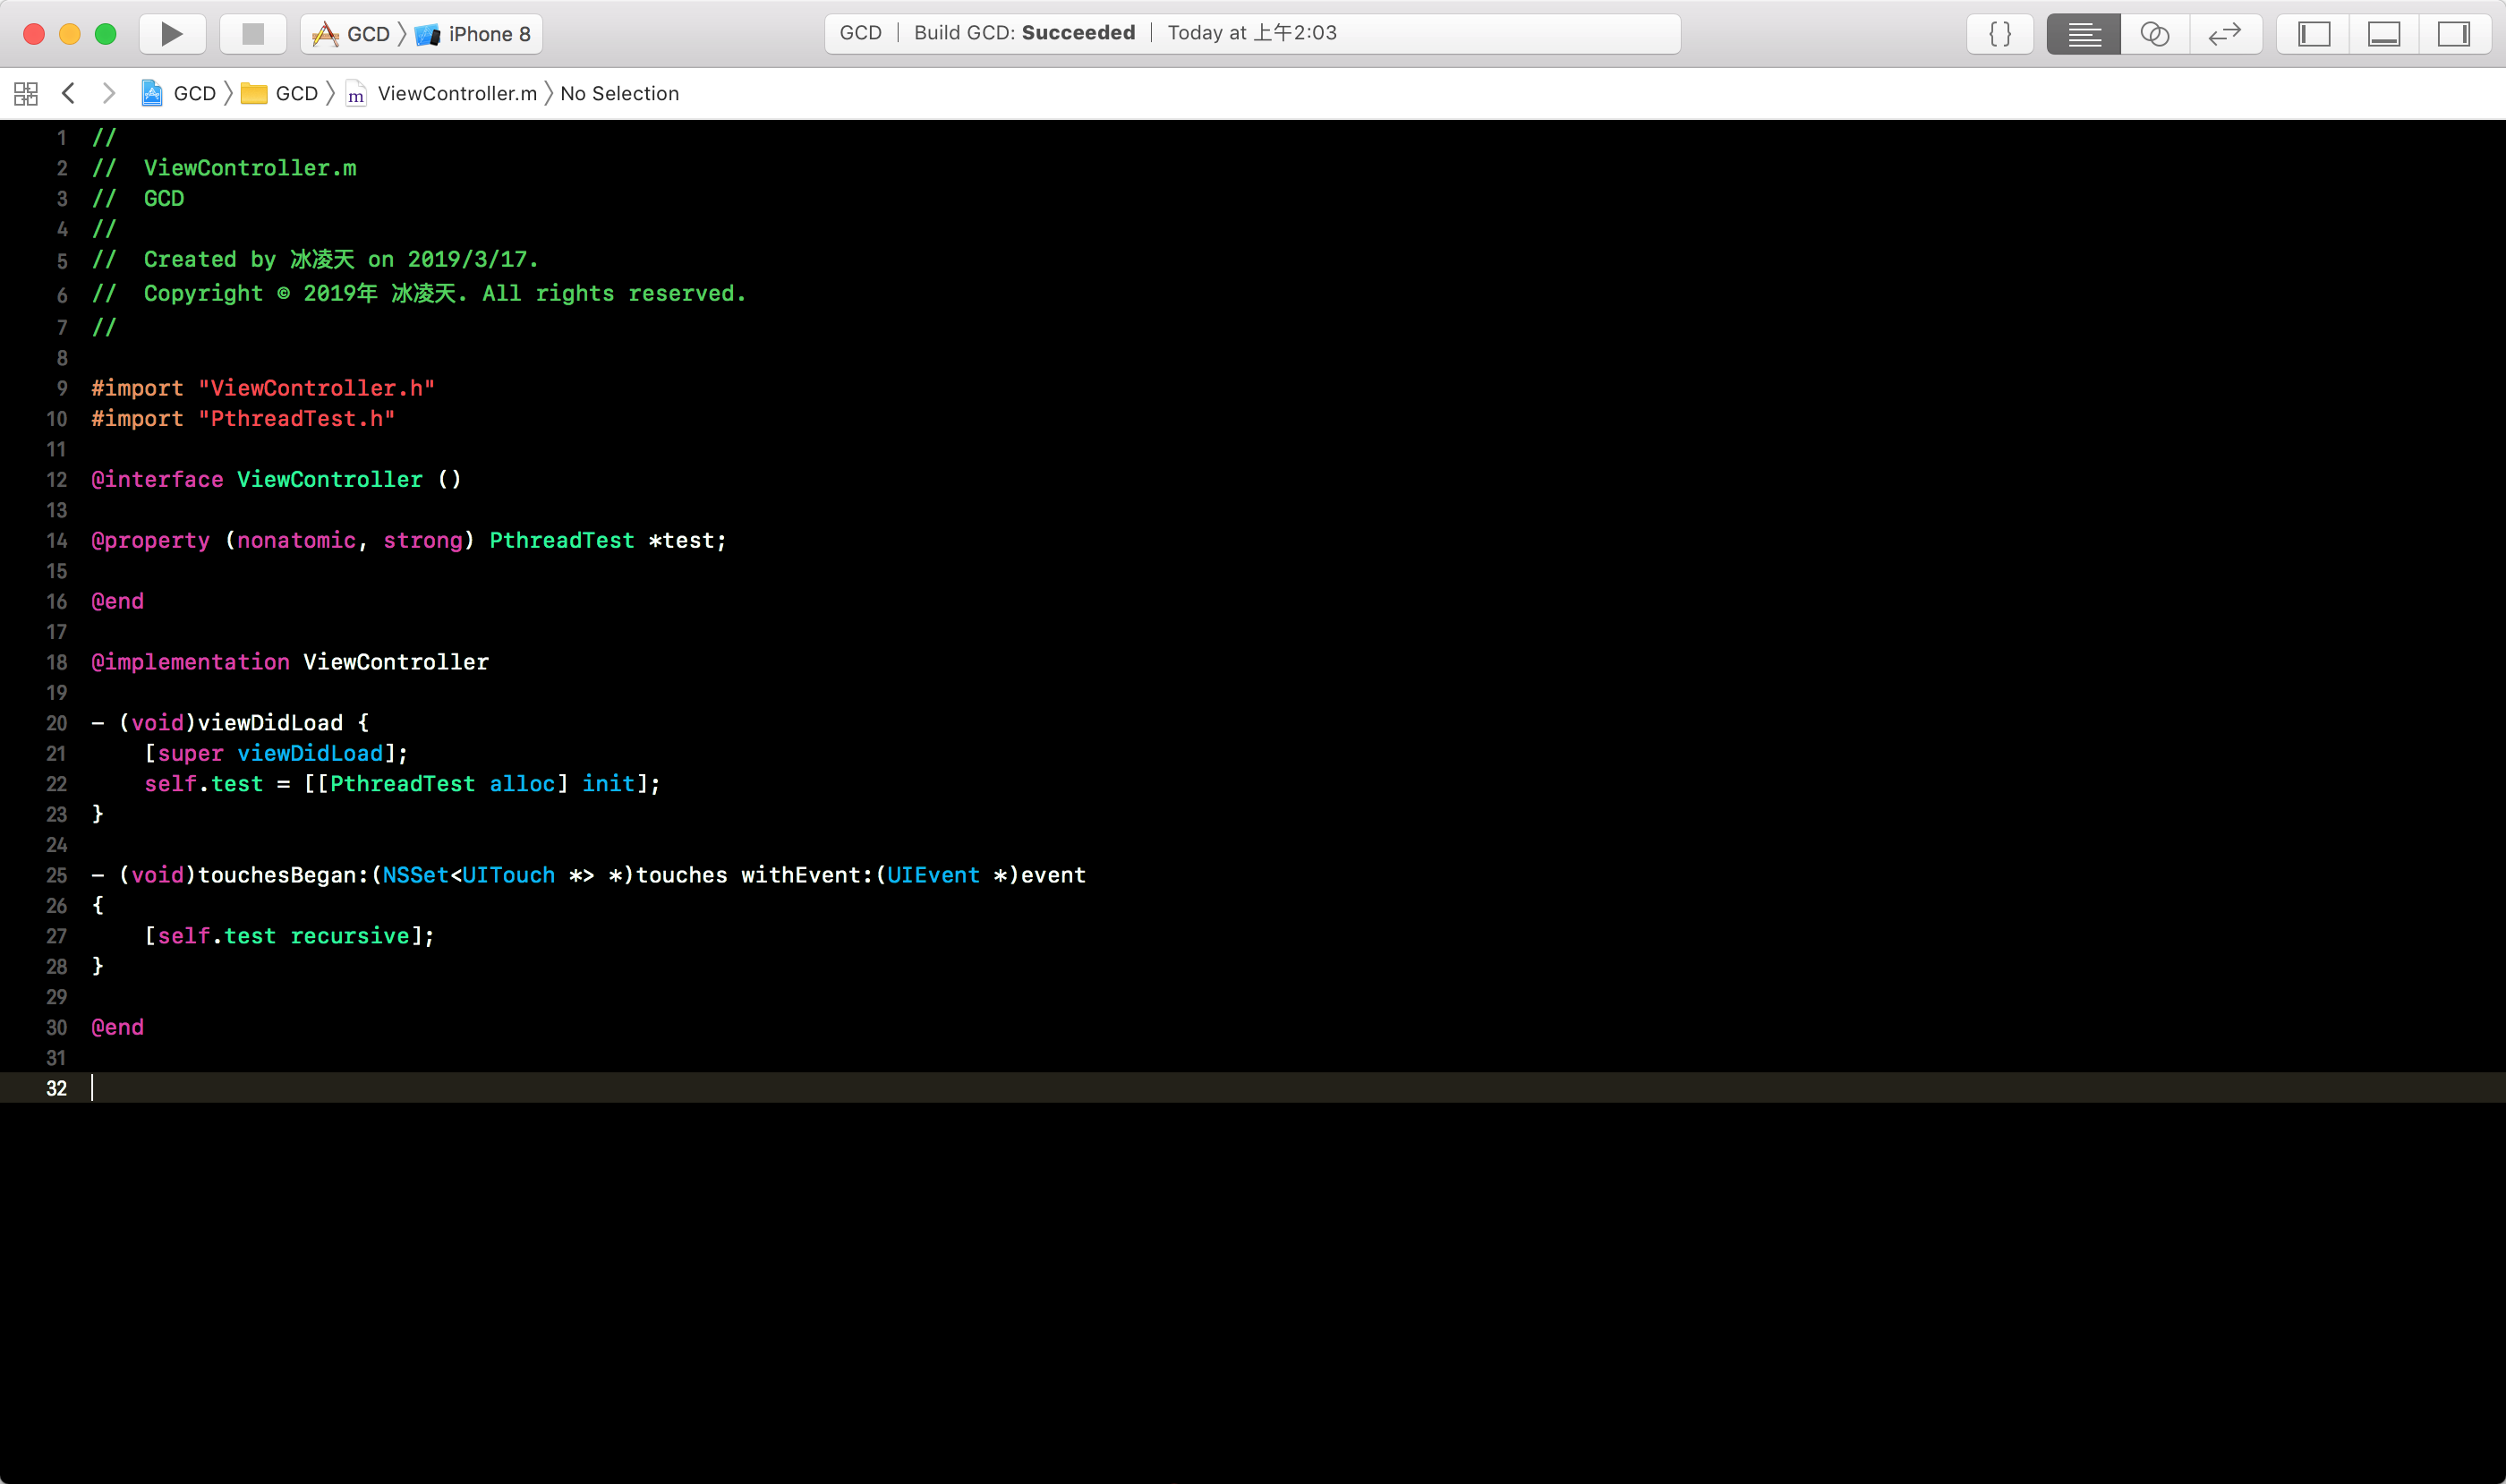
Task: Toggle the Inspectors right panel
Action: coord(2454,34)
